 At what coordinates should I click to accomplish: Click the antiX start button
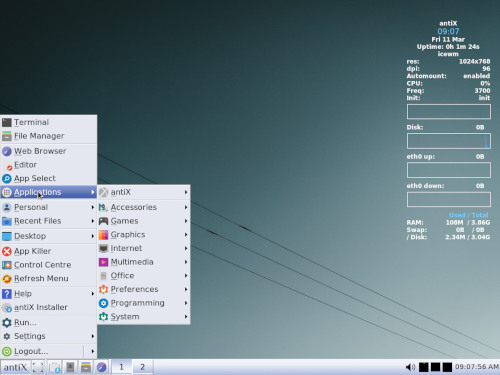[15, 367]
